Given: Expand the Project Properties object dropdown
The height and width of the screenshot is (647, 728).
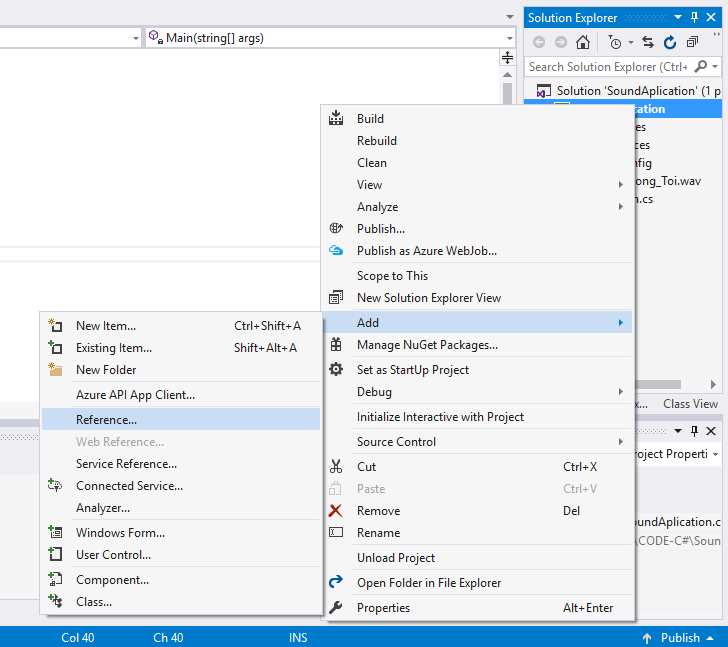Looking at the screenshot, I should 715,454.
